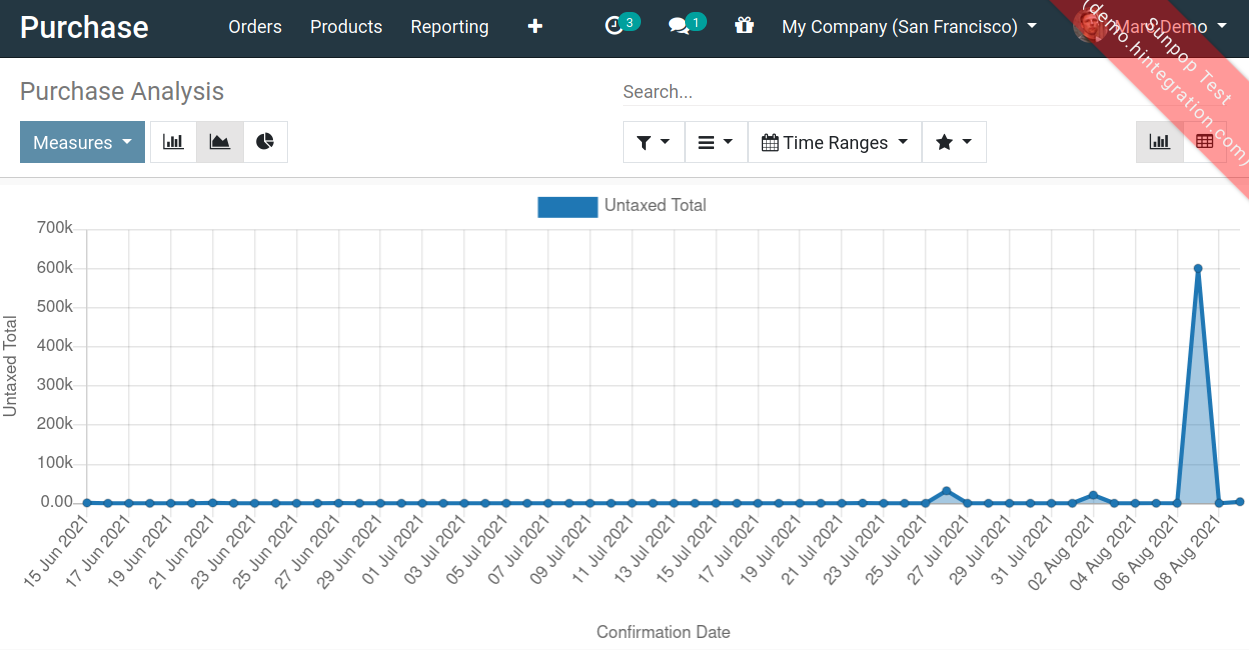This screenshot has height=650, width=1249.
Task: Open the My Company (San Francisco) switcher
Action: pyautogui.click(x=909, y=27)
